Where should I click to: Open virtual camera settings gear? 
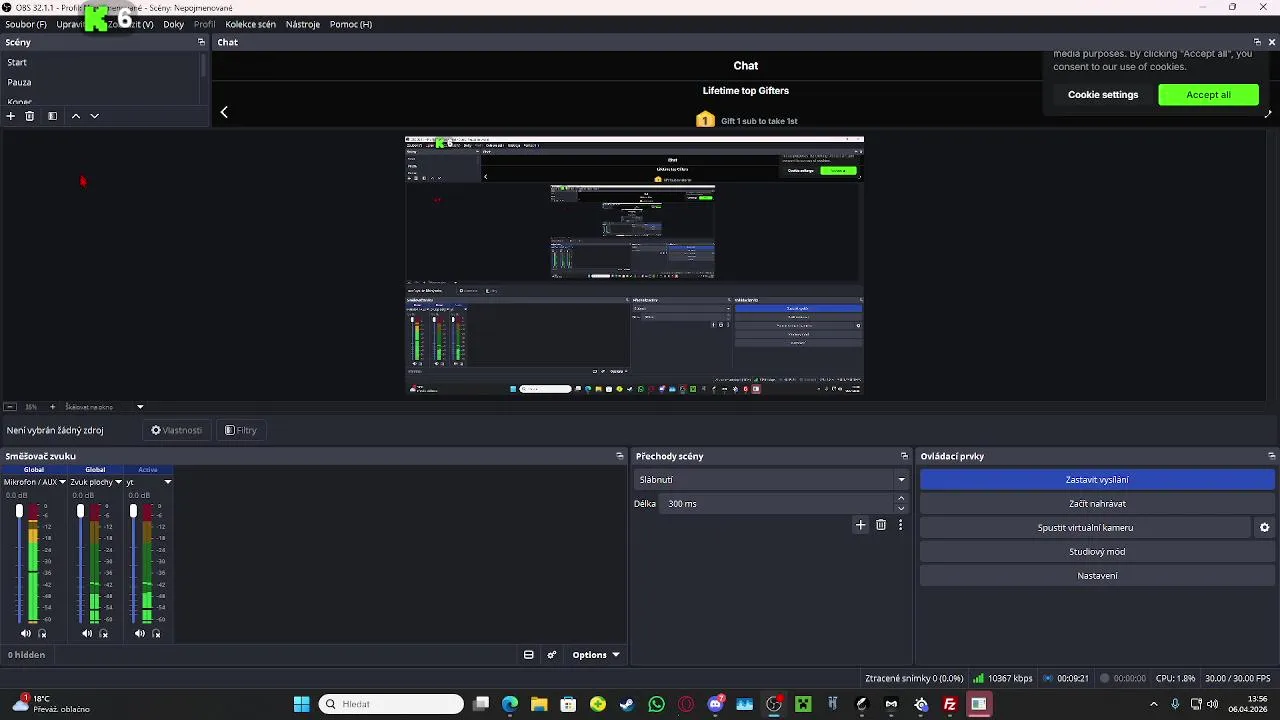tap(1264, 528)
